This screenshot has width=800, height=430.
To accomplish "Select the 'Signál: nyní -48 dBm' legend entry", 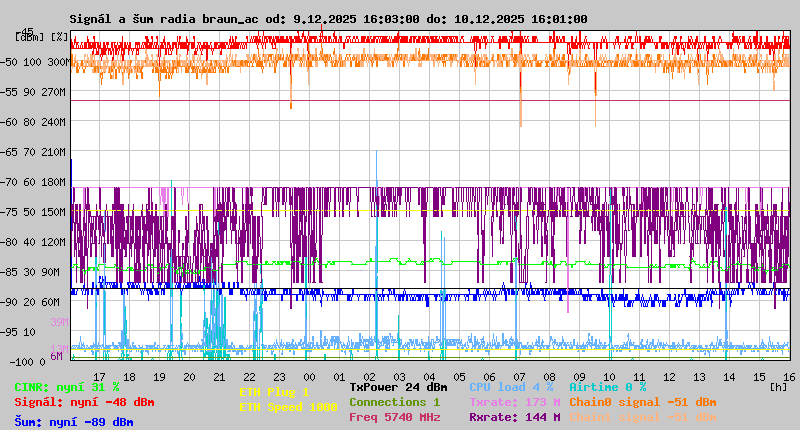I will click(84, 402).
